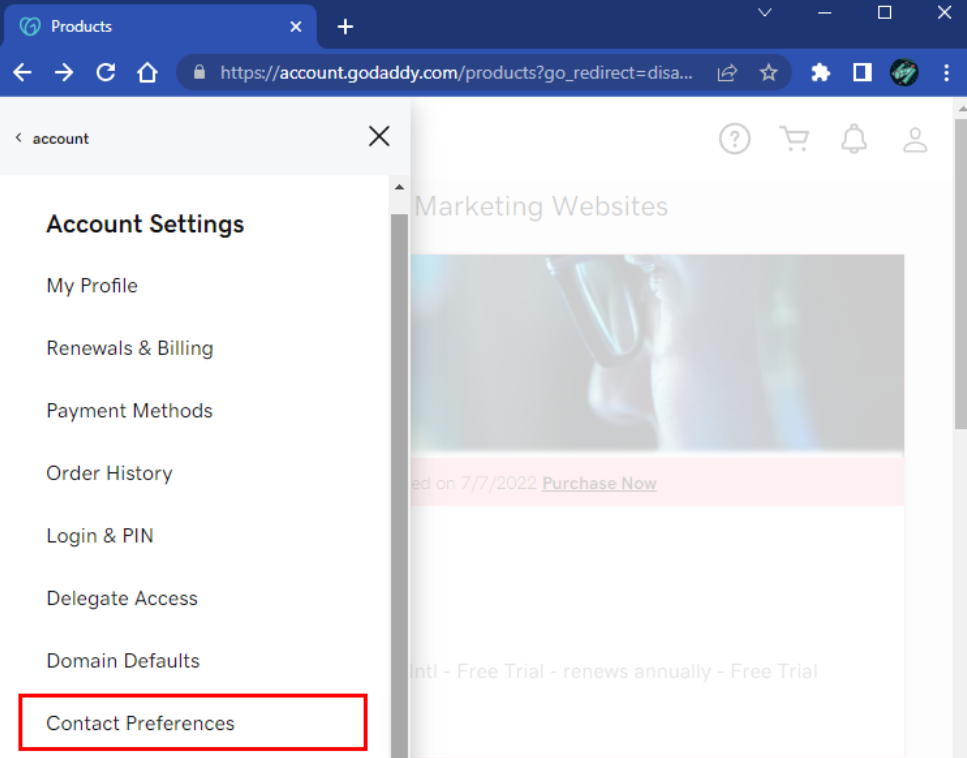Open the Chrome three-dot menu

[x=946, y=73]
